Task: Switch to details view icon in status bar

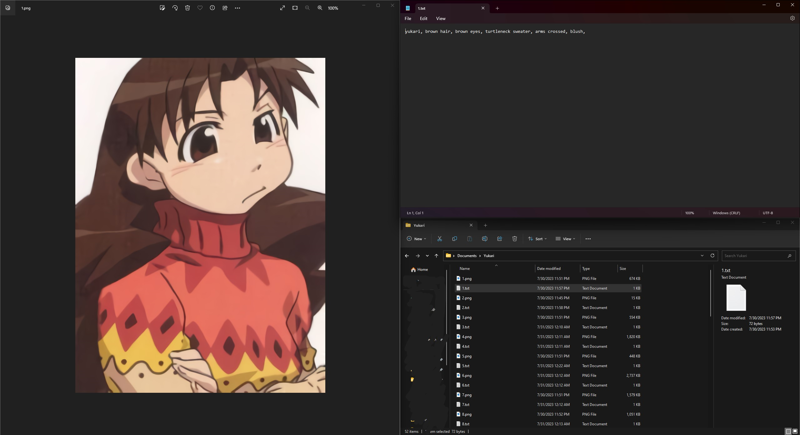Action: [788, 431]
